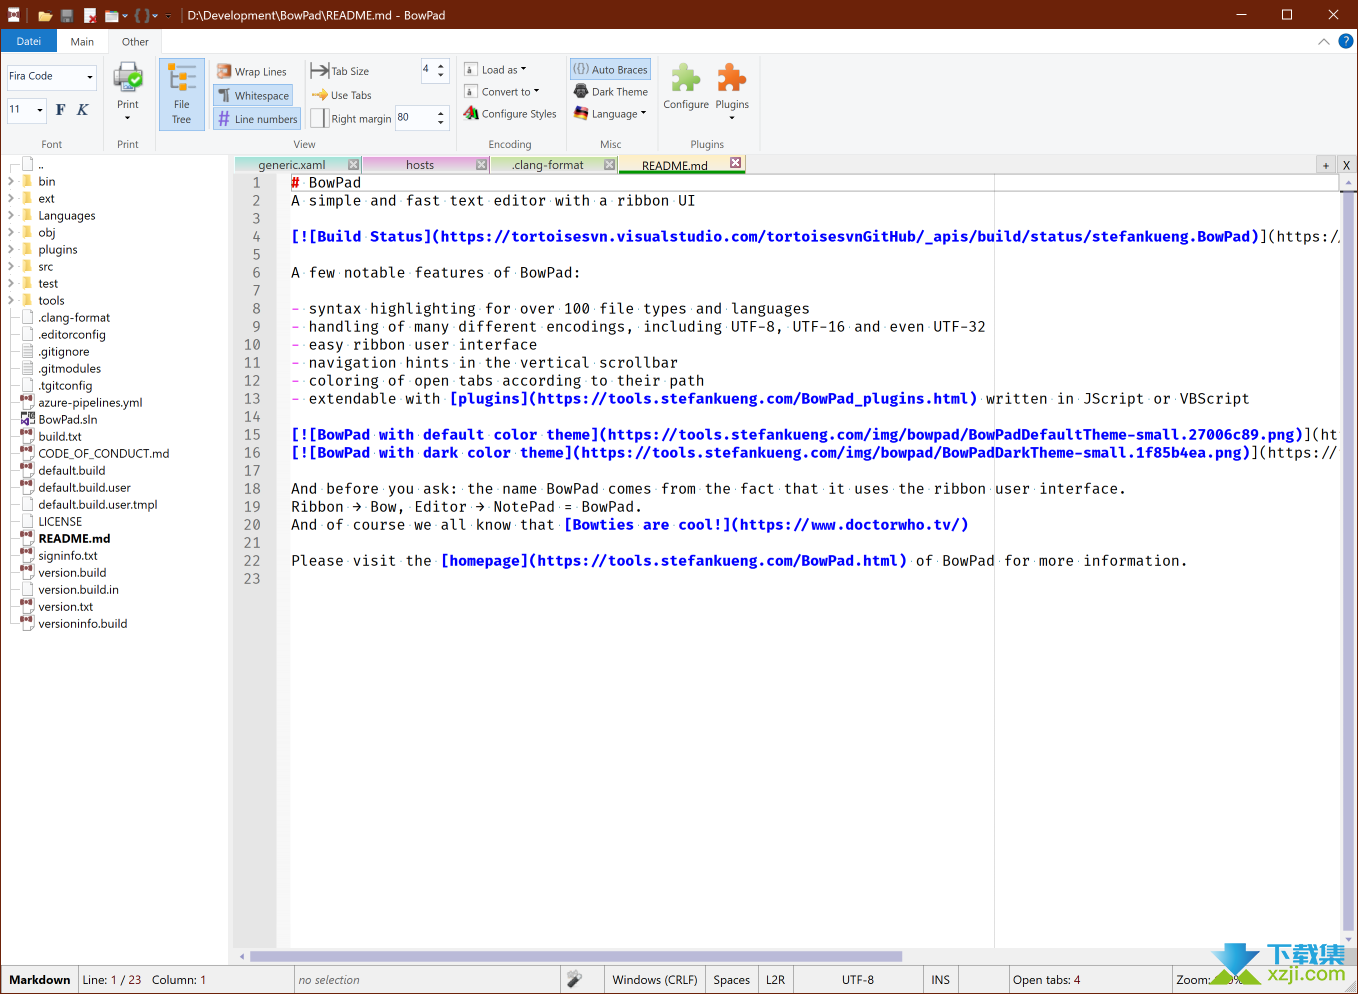The width and height of the screenshot is (1358, 994).
Task: Open azure-pipelines.yml in file tree
Action: point(90,403)
